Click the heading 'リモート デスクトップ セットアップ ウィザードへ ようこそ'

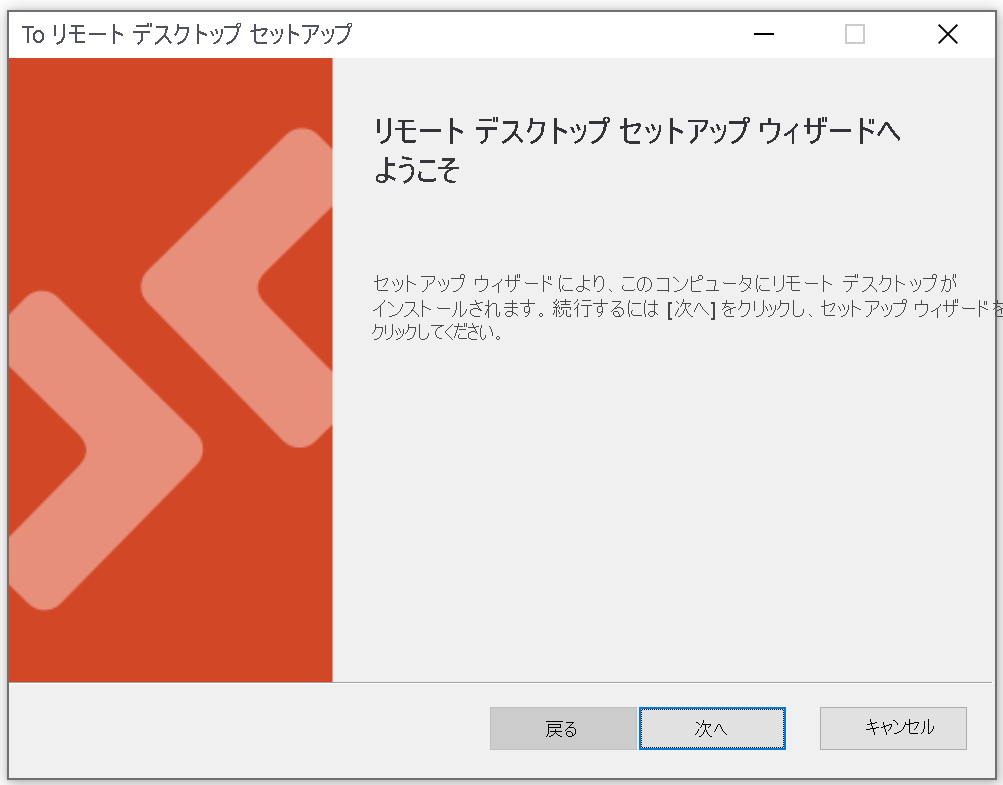coord(636,150)
